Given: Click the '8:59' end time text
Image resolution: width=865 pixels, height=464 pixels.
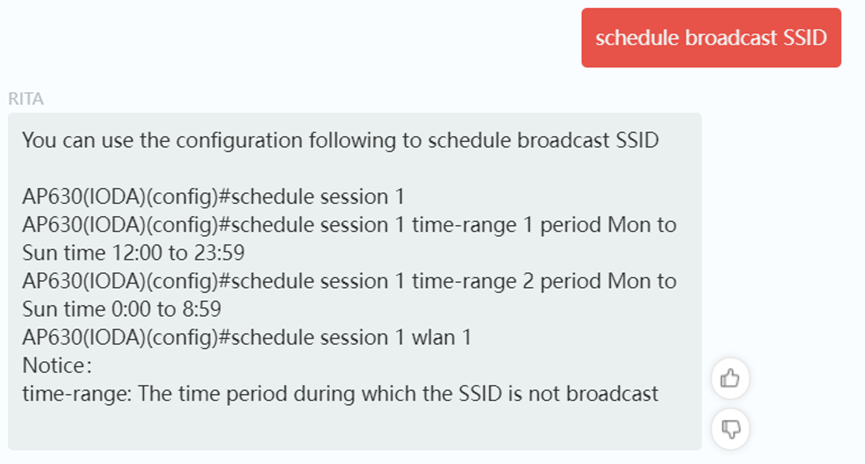Looking at the screenshot, I should tap(202, 309).
